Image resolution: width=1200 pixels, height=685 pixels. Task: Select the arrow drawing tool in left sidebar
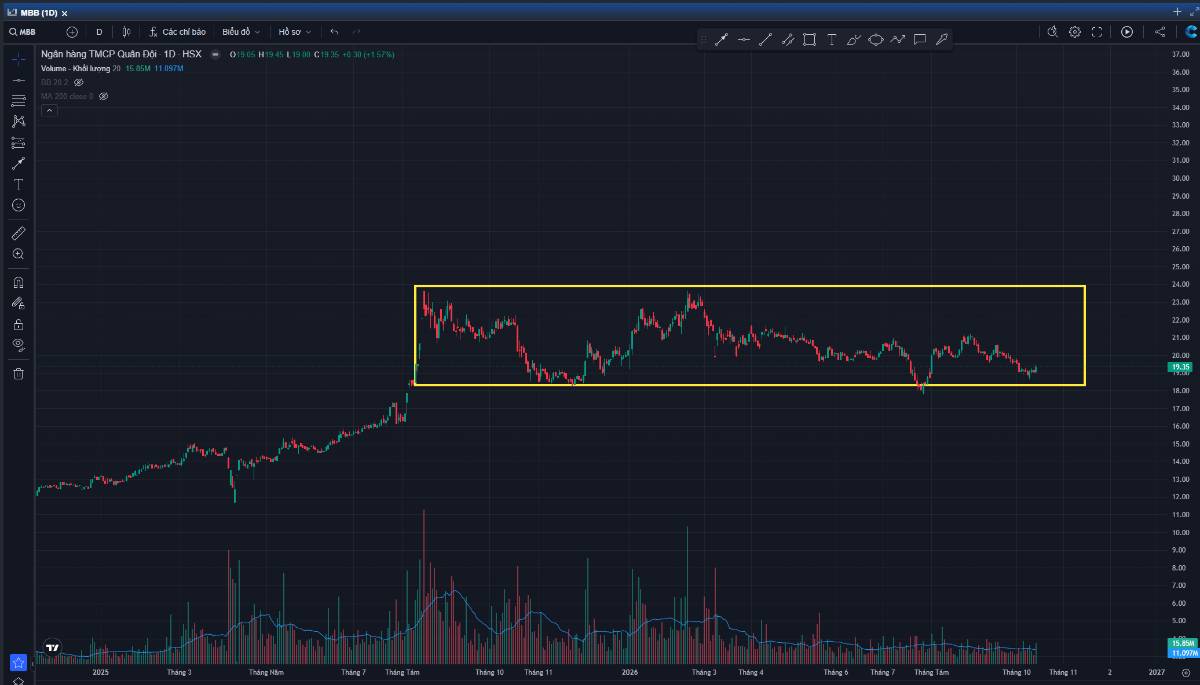(x=18, y=163)
